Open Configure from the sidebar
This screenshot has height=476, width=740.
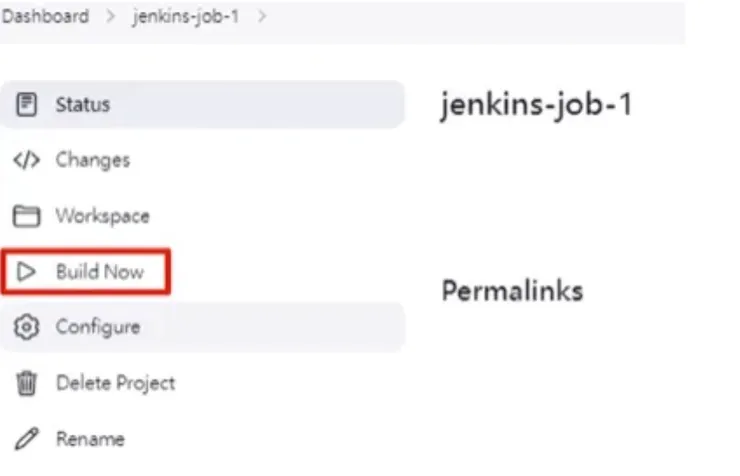click(x=98, y=327)
